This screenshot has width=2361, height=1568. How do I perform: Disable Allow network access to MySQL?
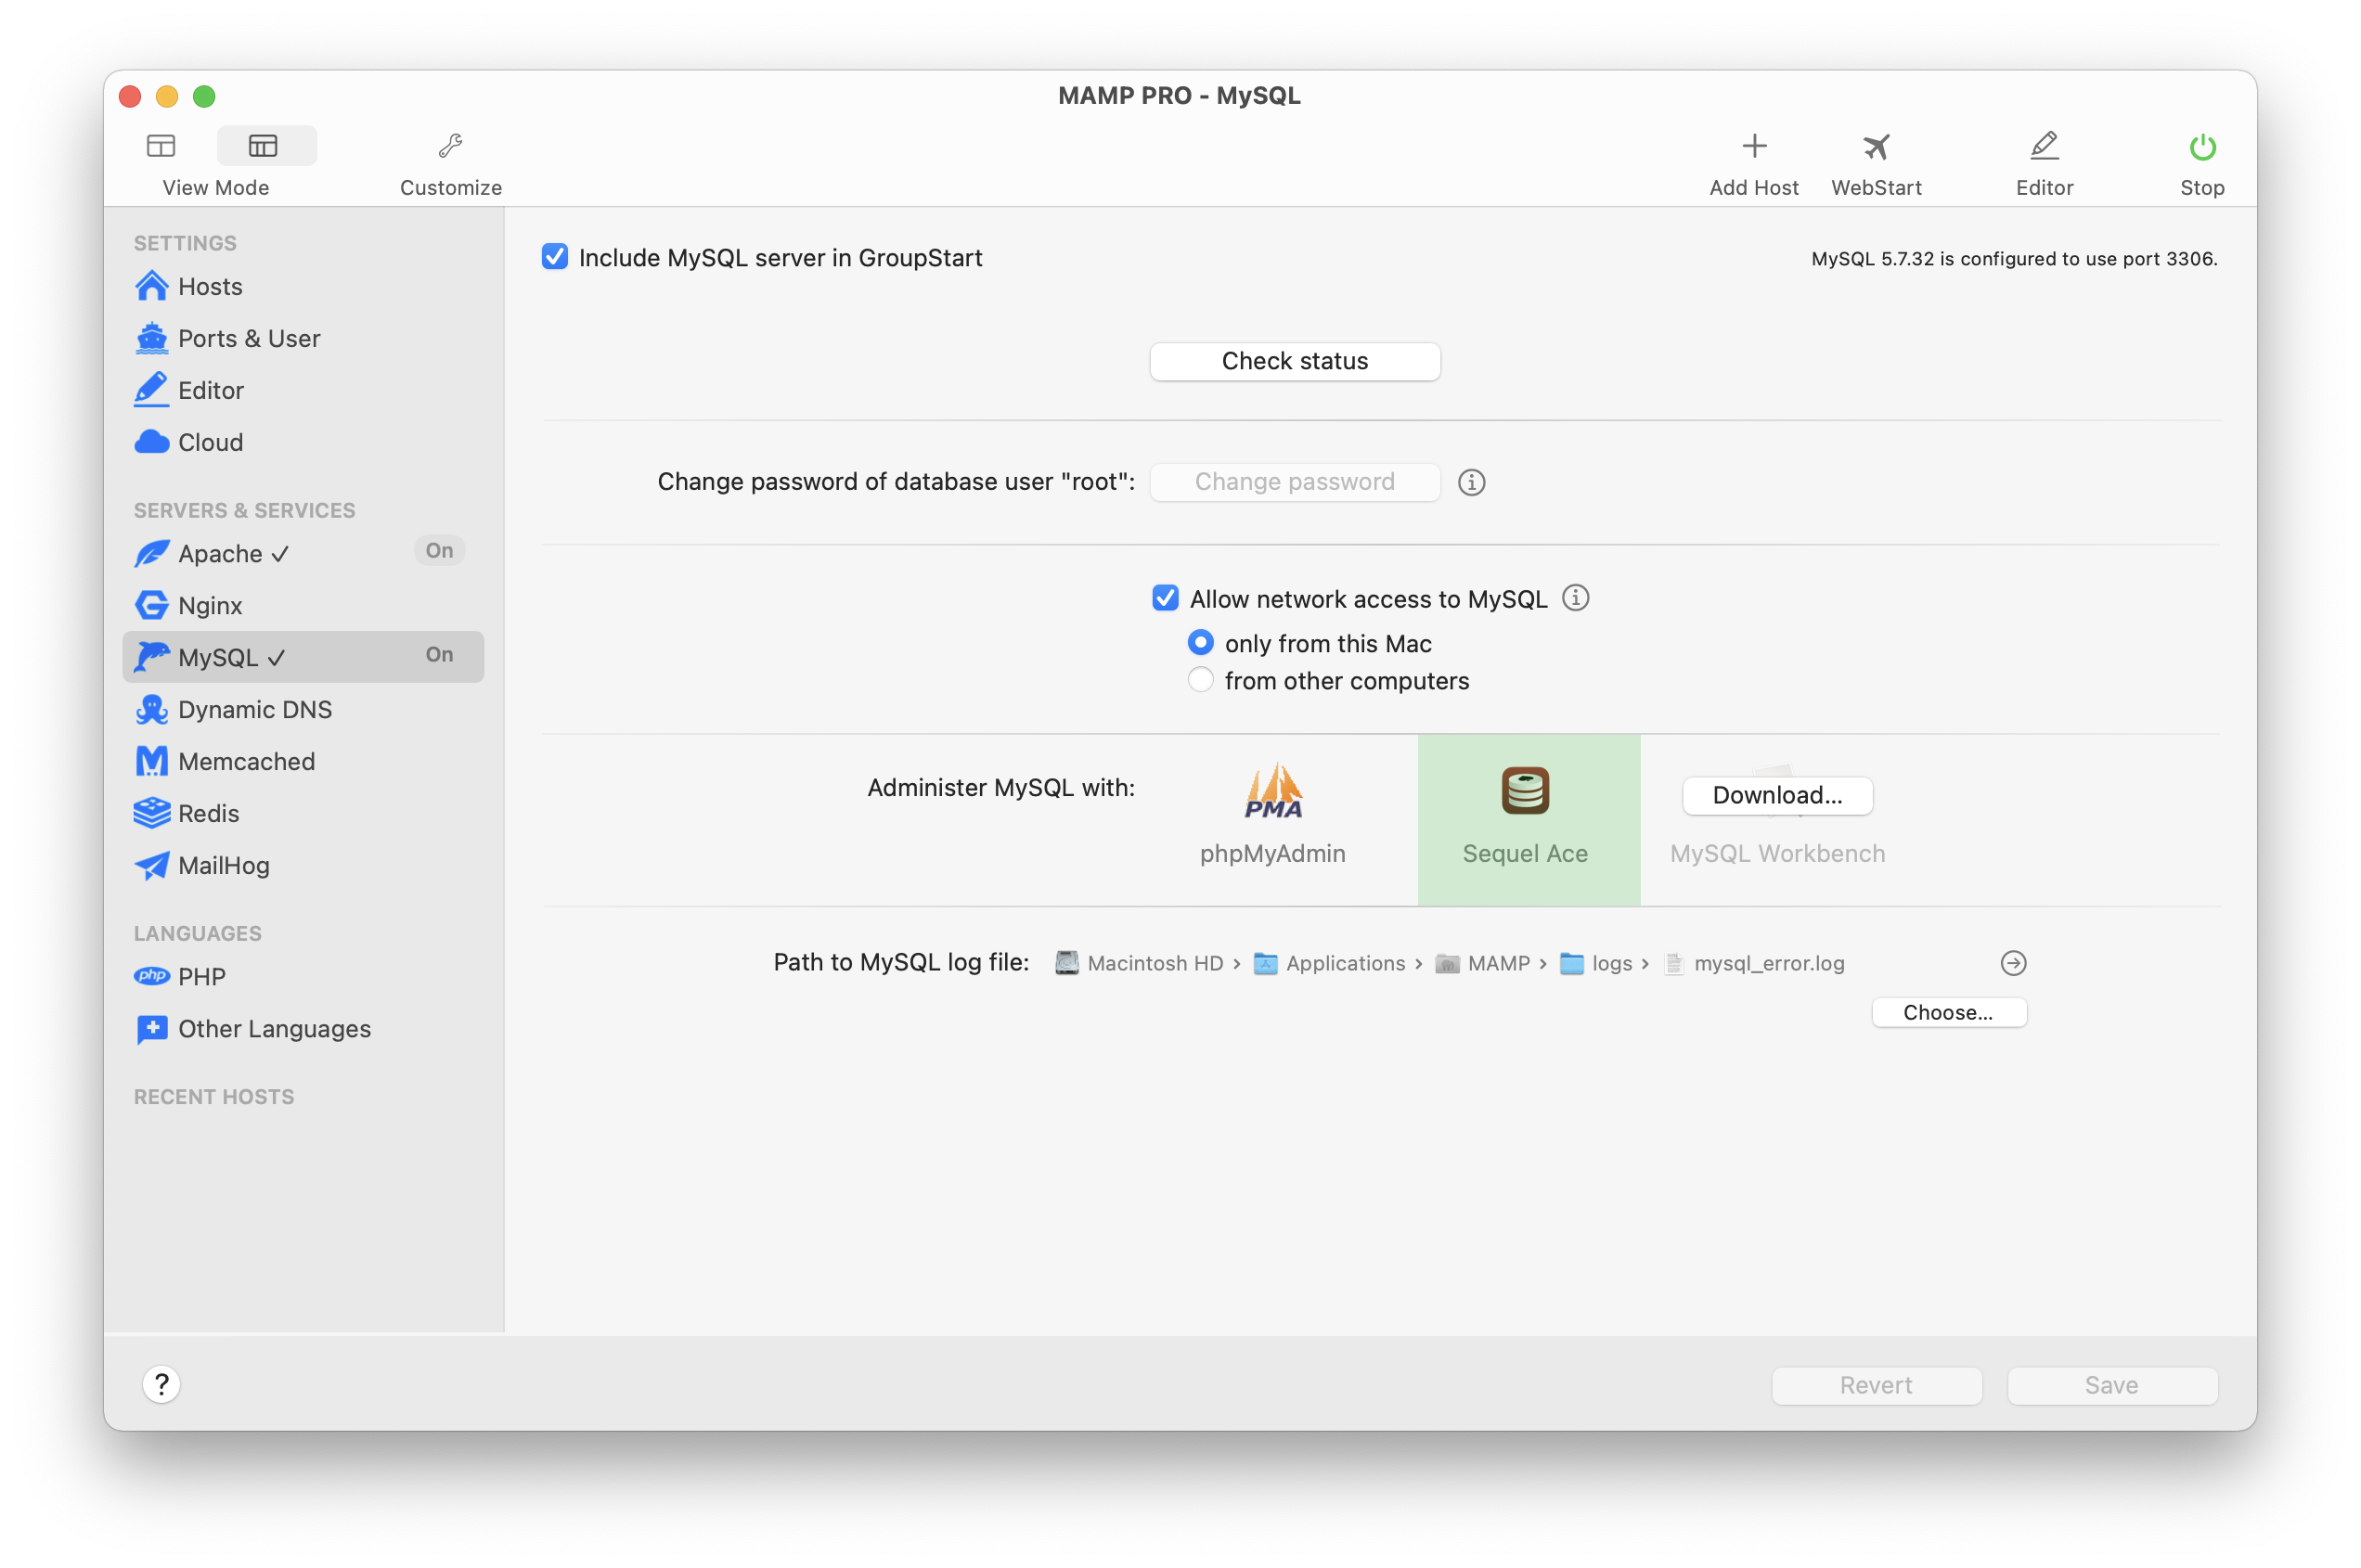click(x=1165, y=598)
